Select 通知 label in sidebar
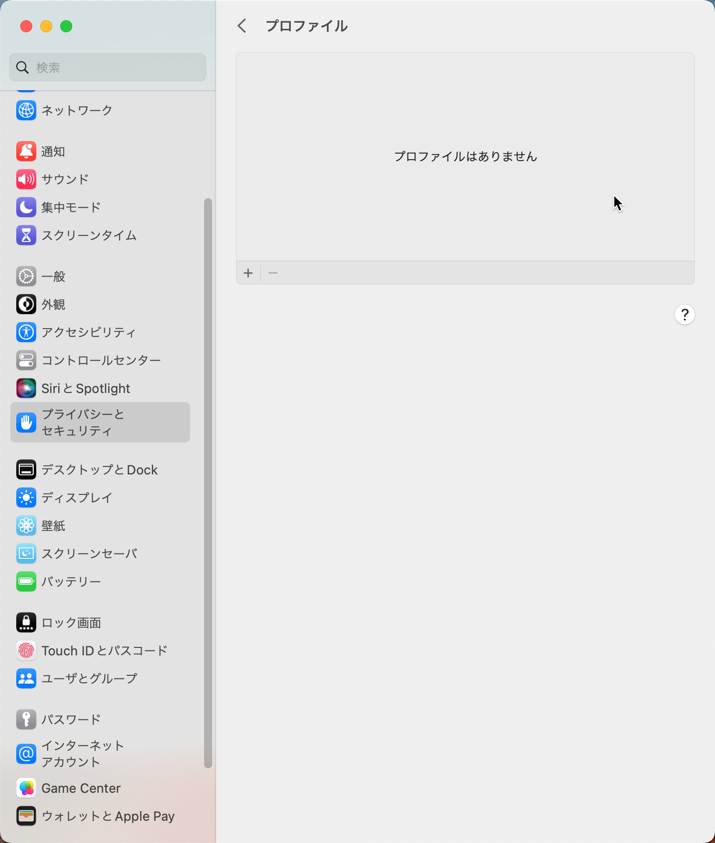715x843 pixels. 53,152
